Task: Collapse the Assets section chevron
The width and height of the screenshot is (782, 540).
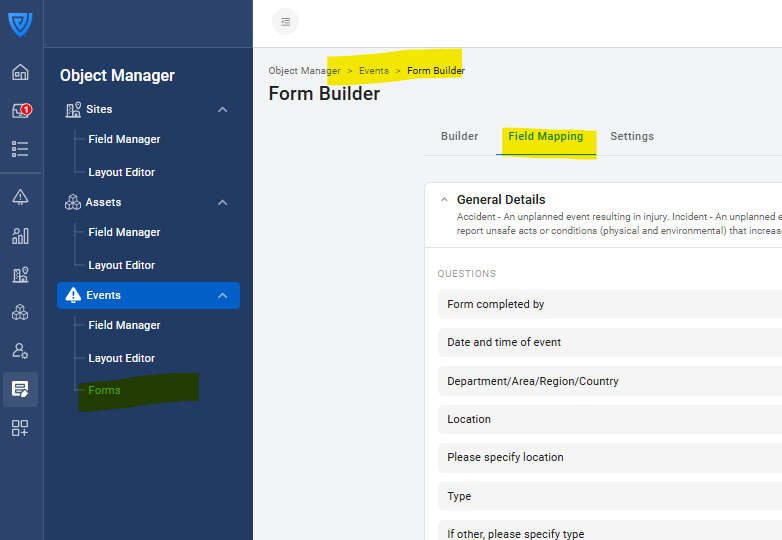Action: point(223,202)
